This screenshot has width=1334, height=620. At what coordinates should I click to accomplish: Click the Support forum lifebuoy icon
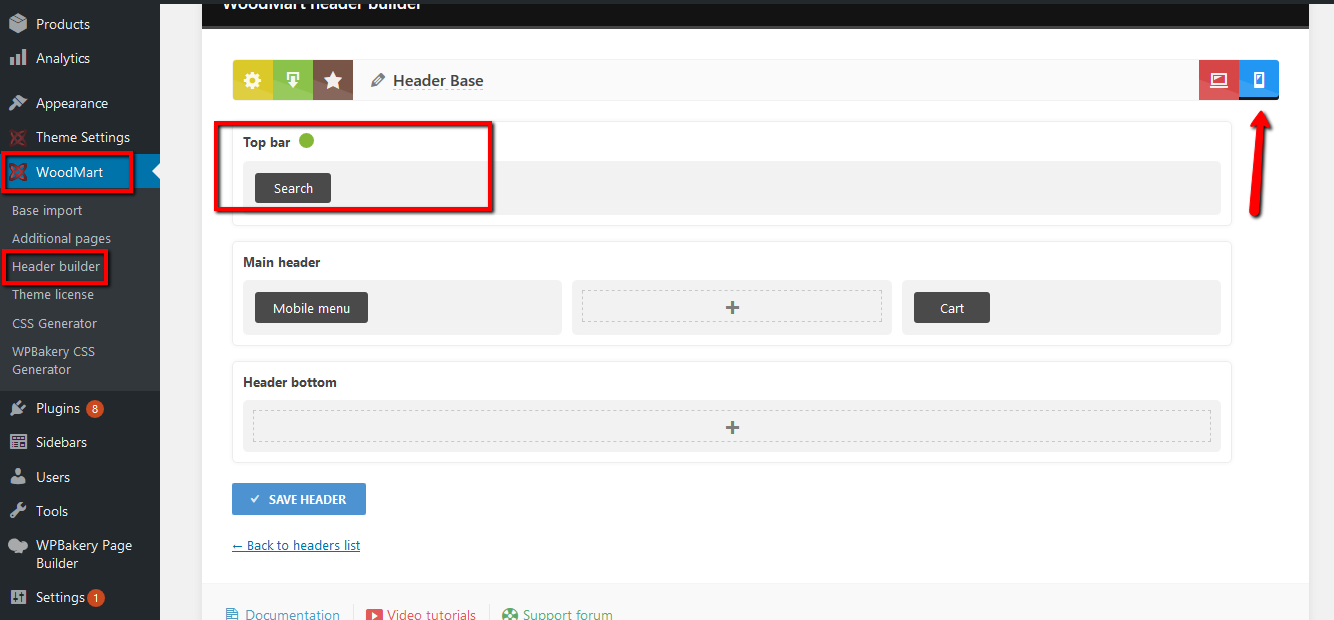click(510, 614)
